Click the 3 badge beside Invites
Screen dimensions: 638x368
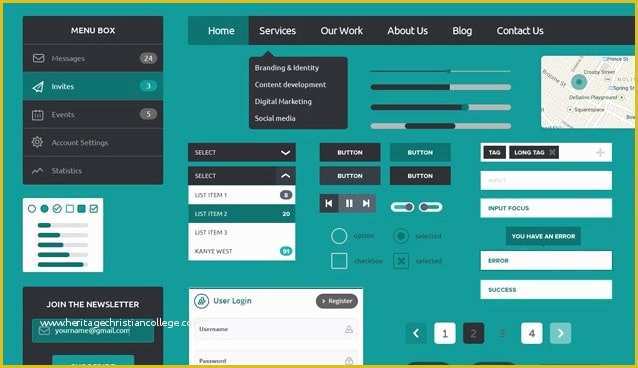(148, 86)
